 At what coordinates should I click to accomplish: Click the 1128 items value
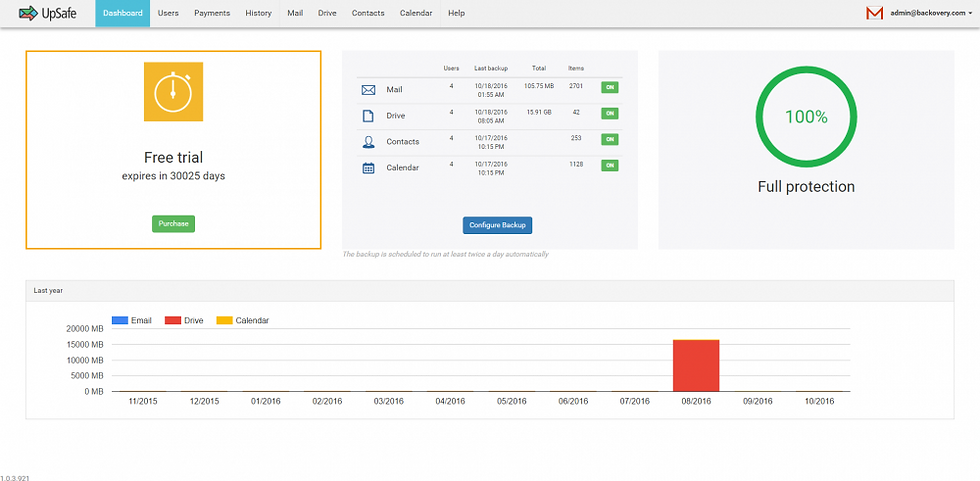[576, 163]
